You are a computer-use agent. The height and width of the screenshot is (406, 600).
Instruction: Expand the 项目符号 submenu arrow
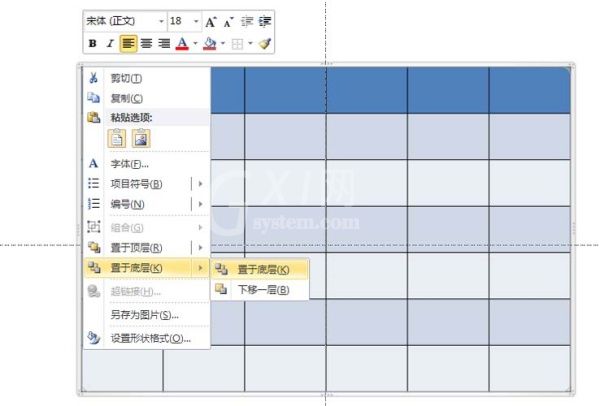pyautogui.click(x=200, y=184)
